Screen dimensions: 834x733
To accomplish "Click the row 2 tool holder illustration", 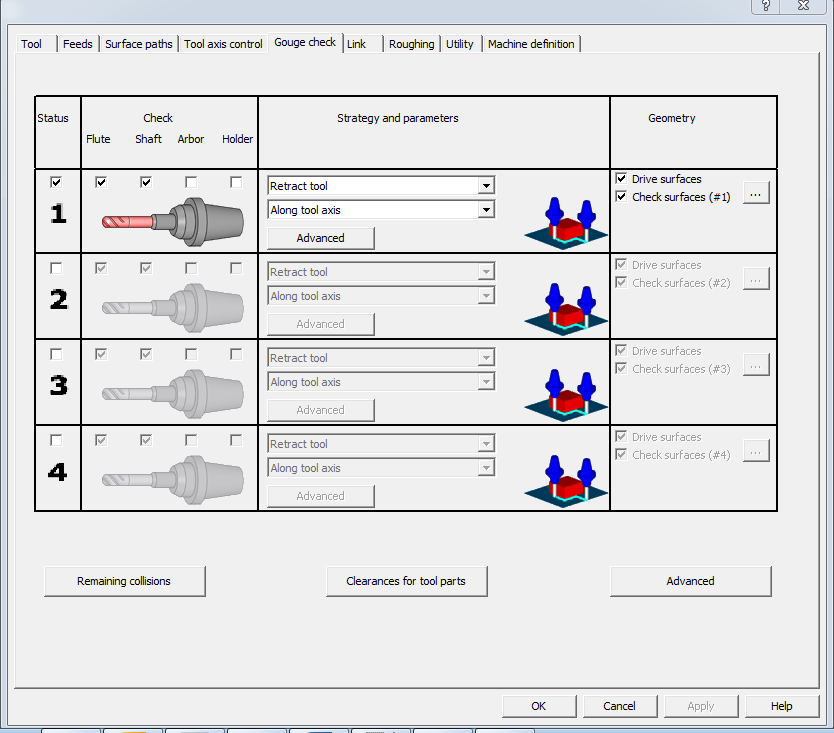I will (172, 306).
